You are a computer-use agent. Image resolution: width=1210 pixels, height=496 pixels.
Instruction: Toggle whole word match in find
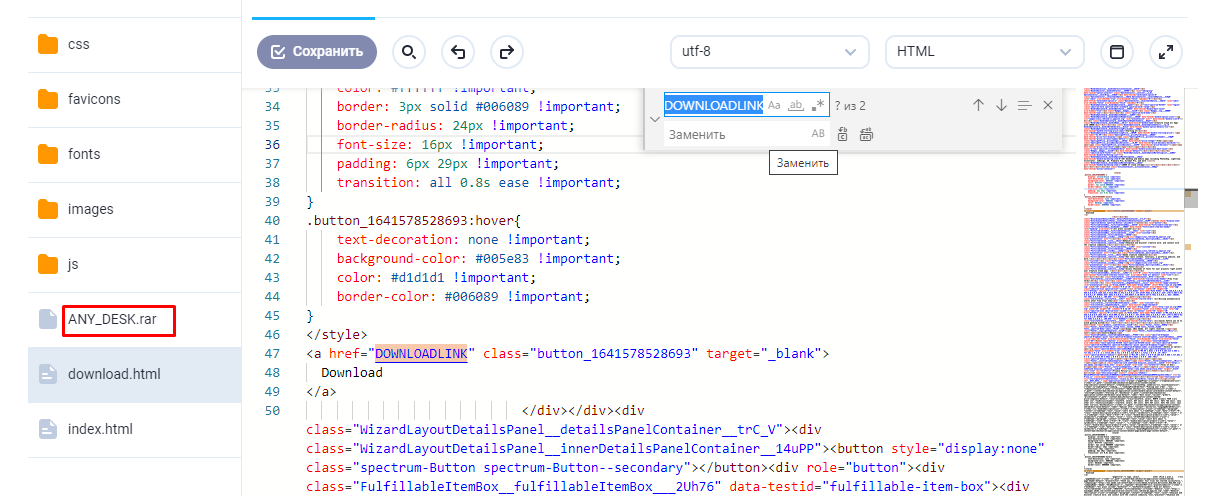pos(796,105)
